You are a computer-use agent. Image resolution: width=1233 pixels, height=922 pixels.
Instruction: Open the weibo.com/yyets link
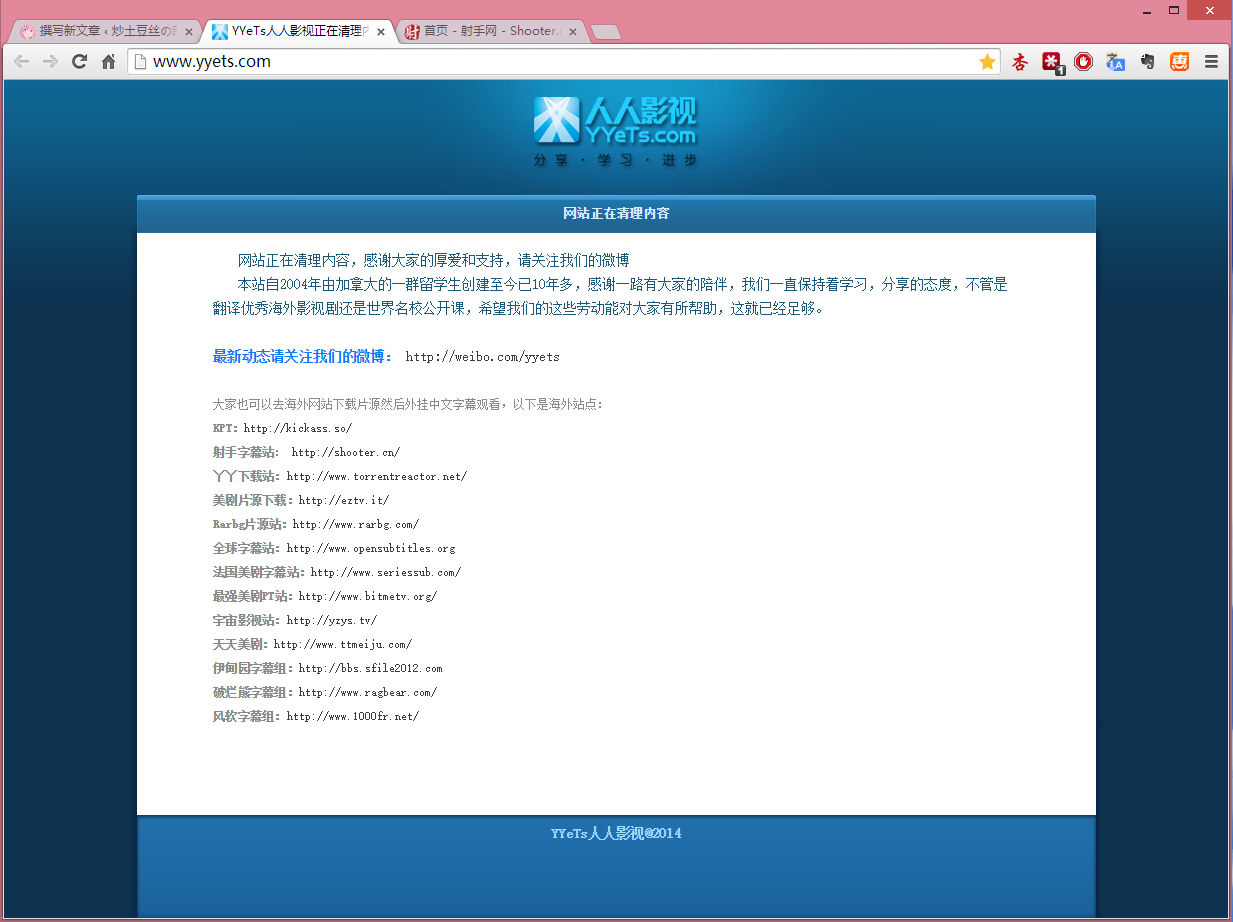pos(482,357)
